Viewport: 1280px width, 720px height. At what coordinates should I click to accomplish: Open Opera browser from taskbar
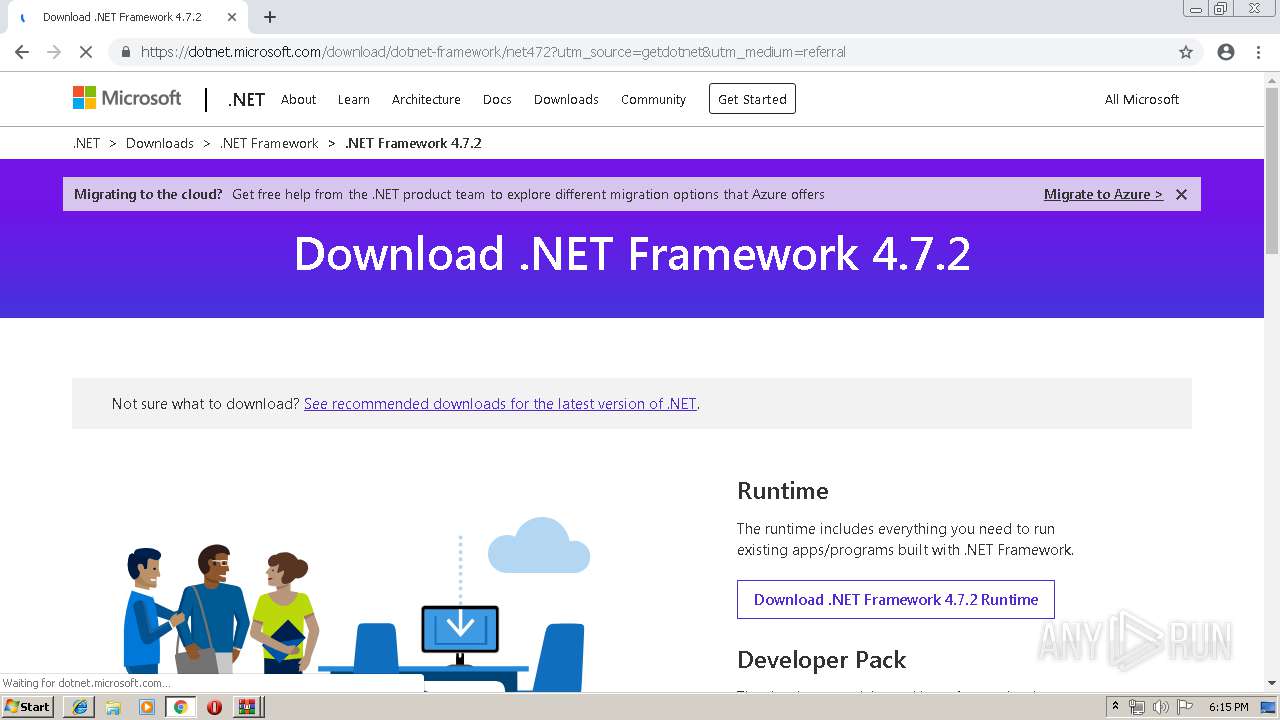pyautogui.click(x=214, y=707)
